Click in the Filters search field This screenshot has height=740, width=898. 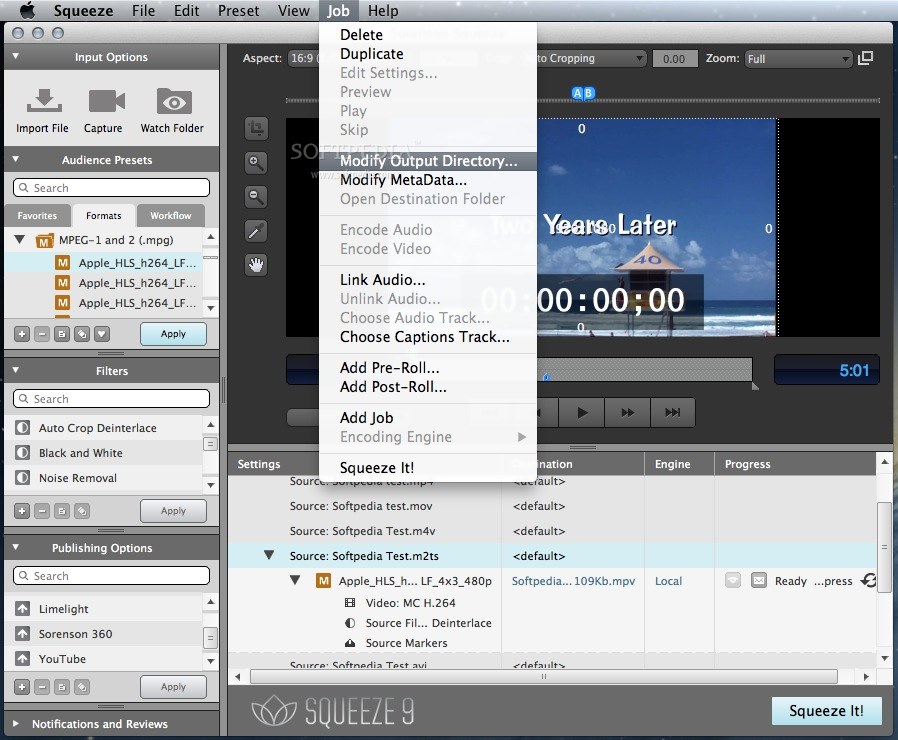tap(111, 398)
